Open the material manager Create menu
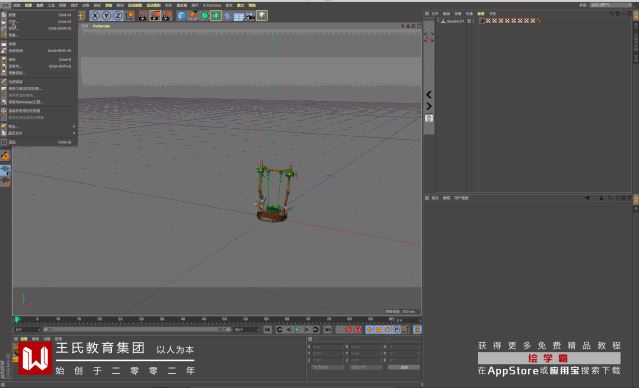The width and height of the screenshot is (639, 388). pyautogui.click(x=24, y=339)
